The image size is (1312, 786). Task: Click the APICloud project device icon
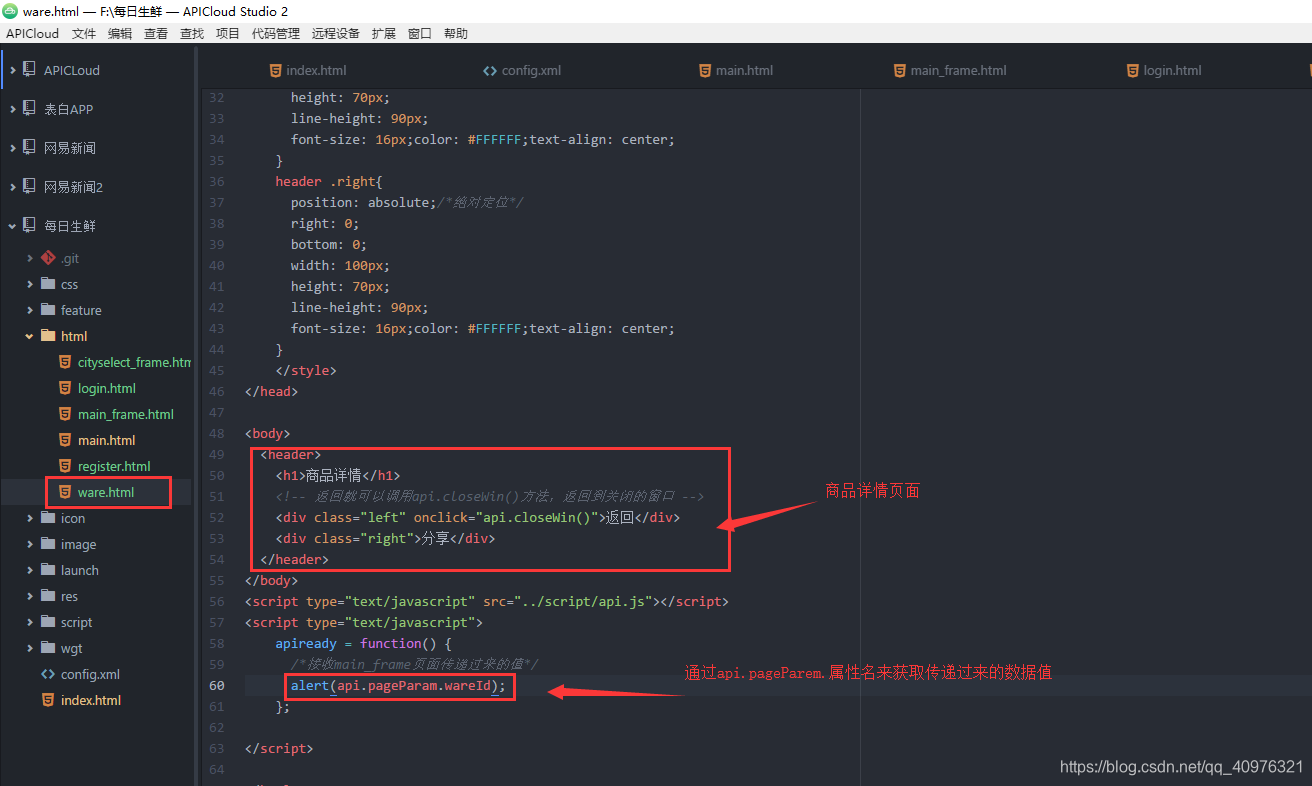click(x=30, y=70)
